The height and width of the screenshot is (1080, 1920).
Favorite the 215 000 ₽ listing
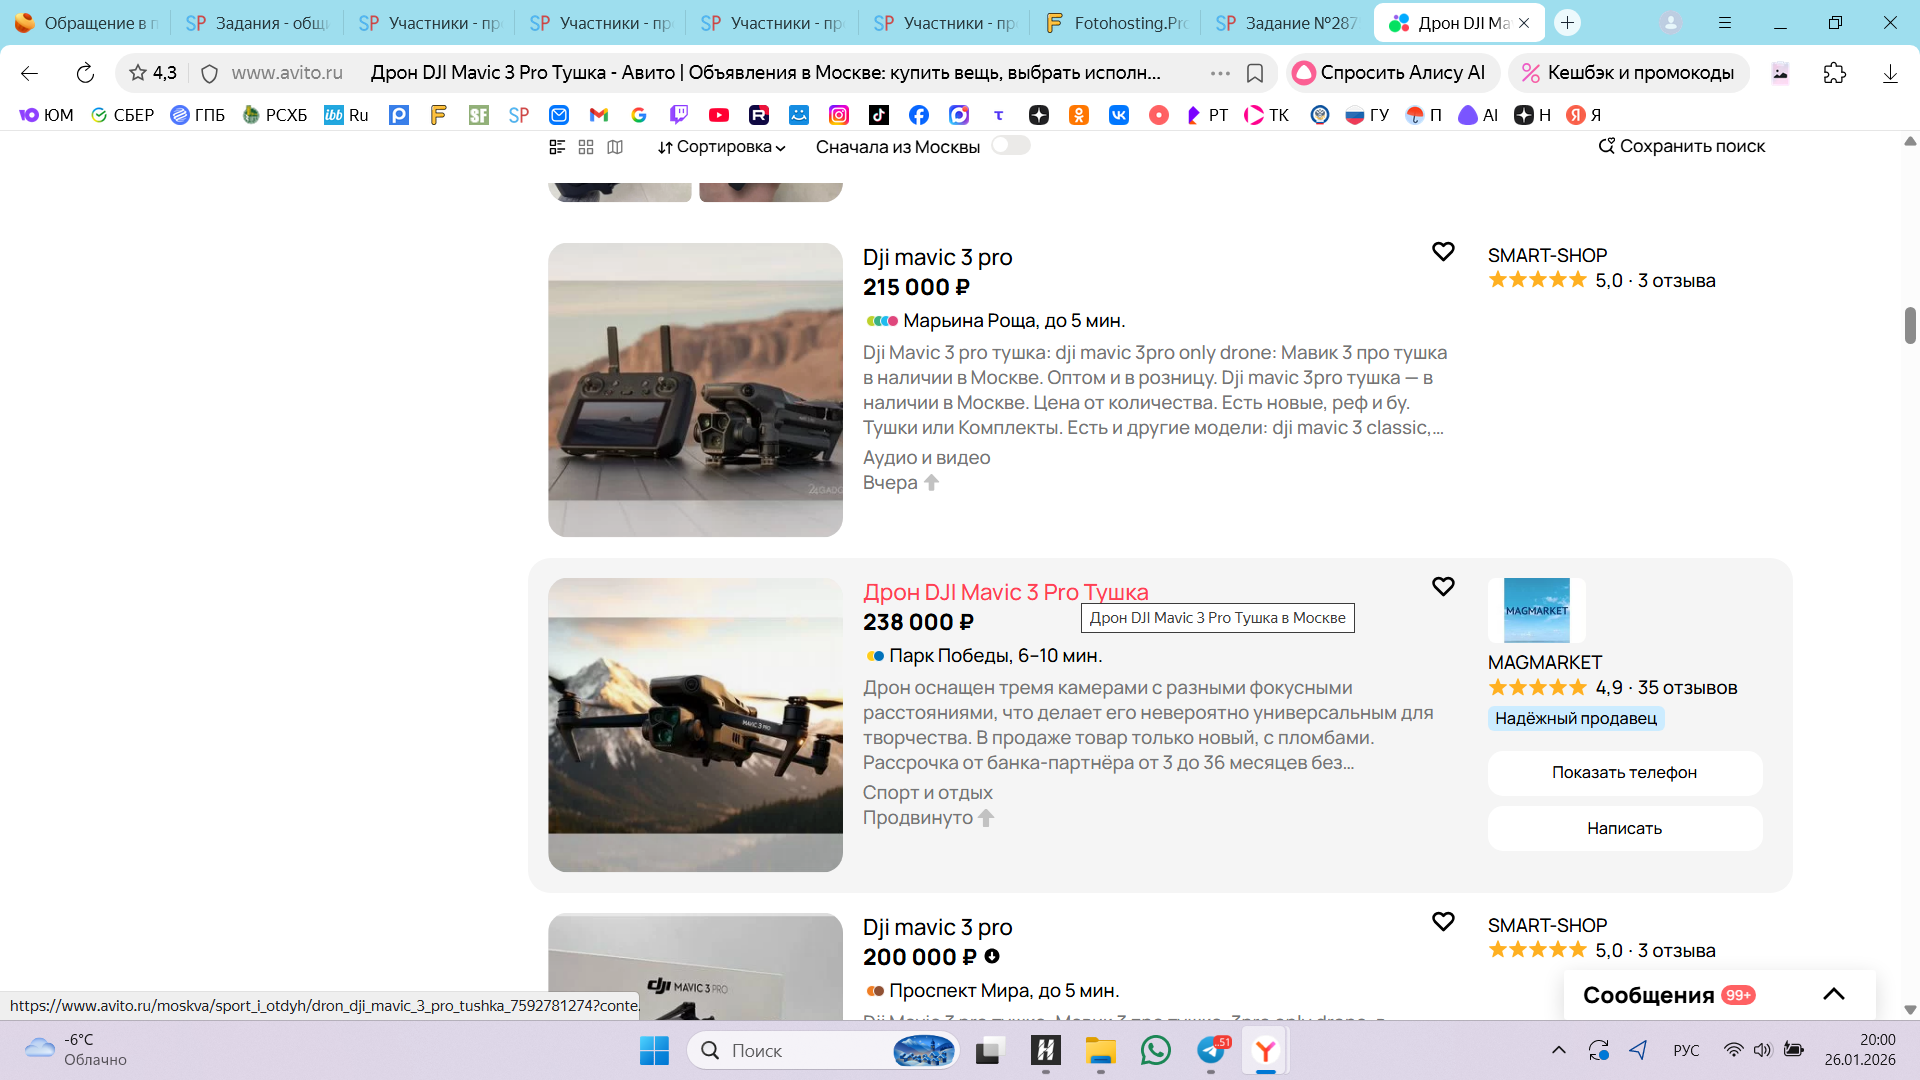[1442, 252]
